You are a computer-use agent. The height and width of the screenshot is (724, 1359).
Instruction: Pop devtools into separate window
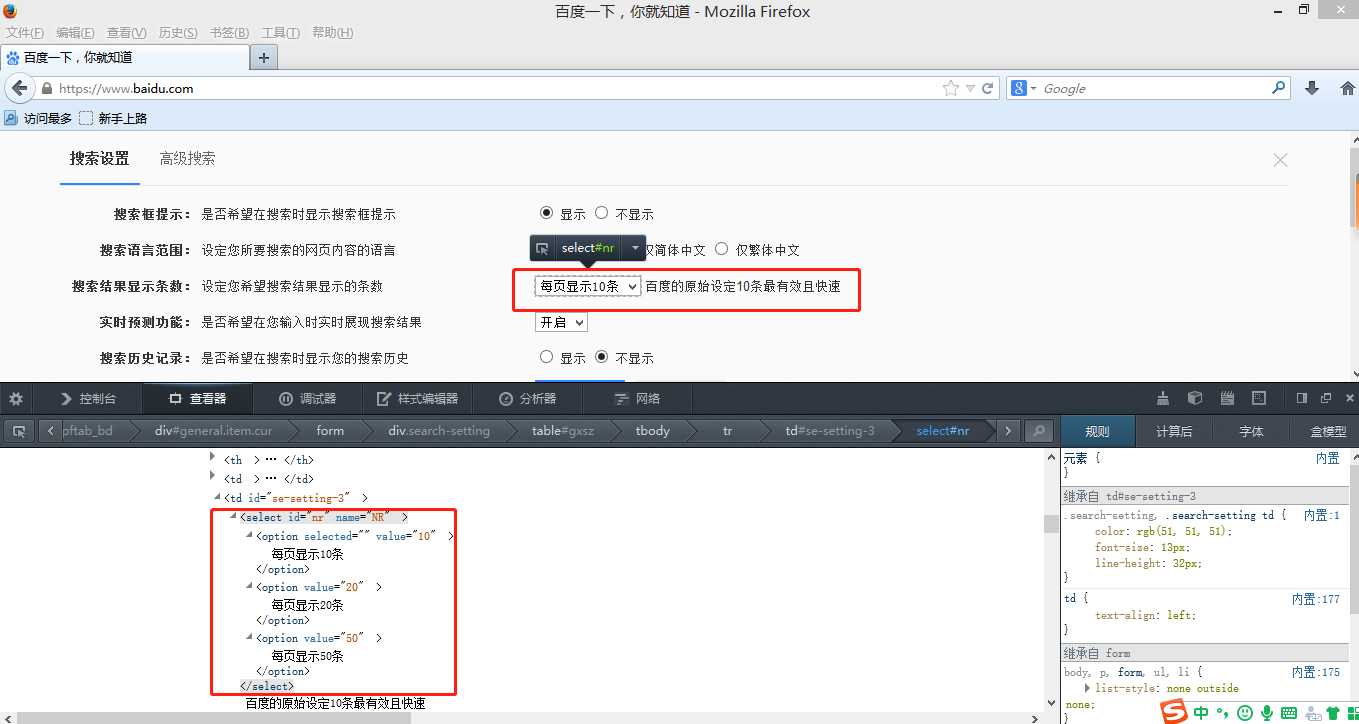pos(1326,398)
